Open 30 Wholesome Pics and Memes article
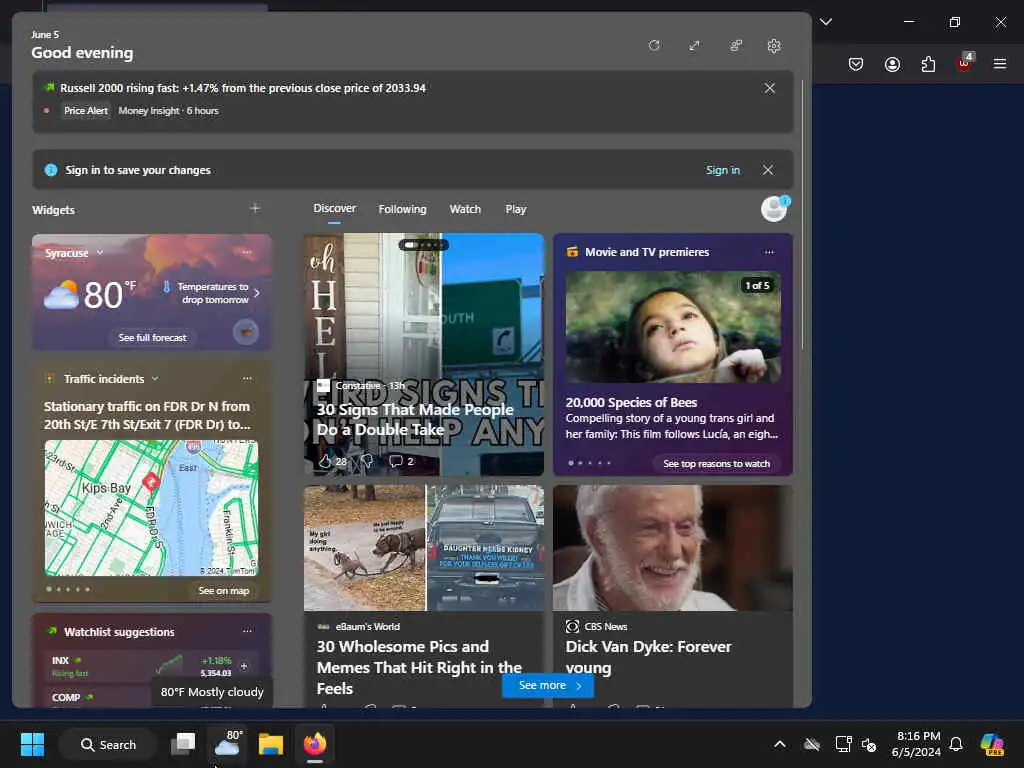Viewport: 1024px width, 768px height. tap(419, 667)
